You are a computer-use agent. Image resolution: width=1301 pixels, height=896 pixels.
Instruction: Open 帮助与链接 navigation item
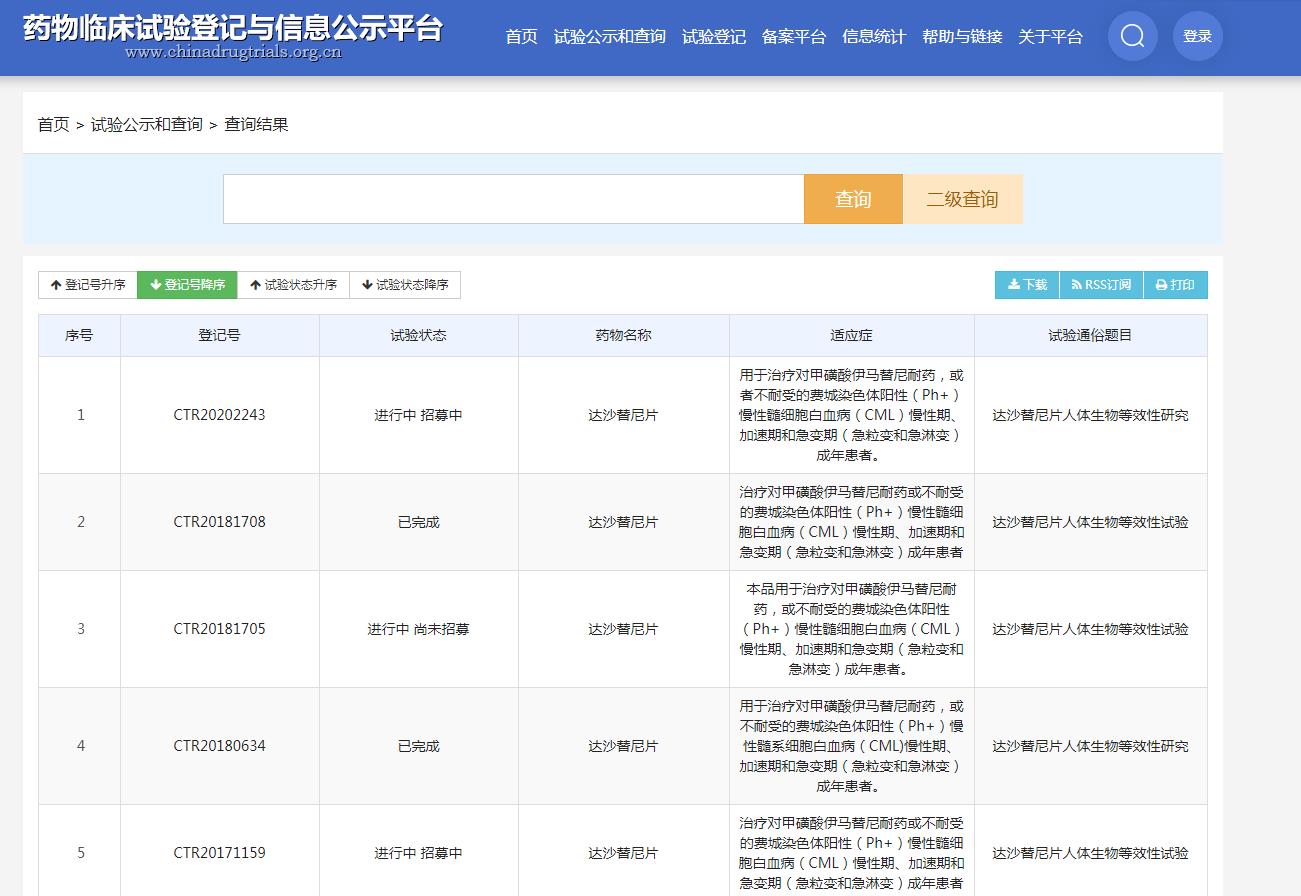click(961, 37)
